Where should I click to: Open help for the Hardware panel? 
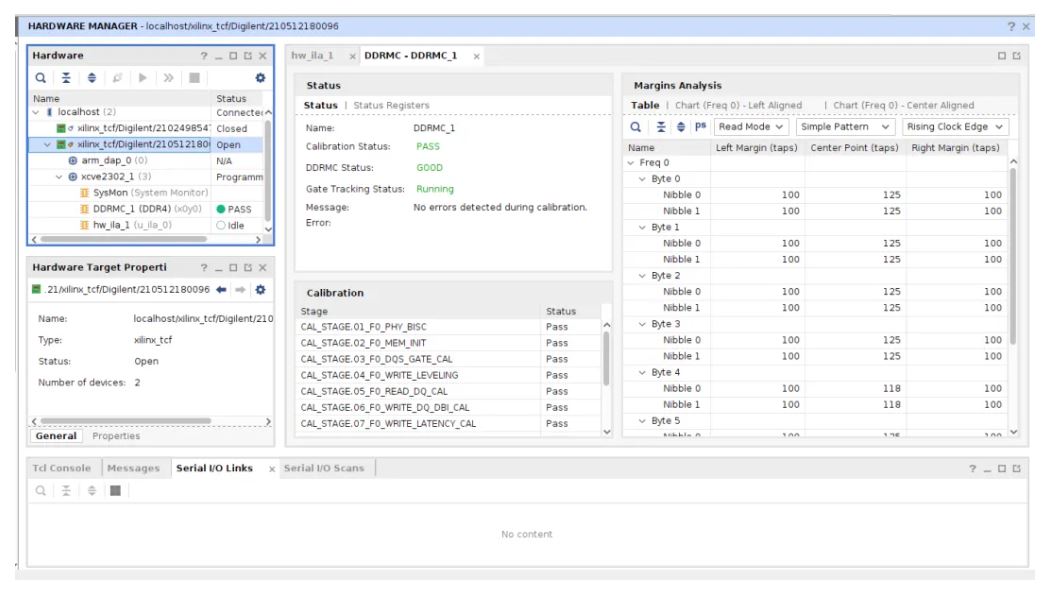pyautogui.click(x=204, y=56)
